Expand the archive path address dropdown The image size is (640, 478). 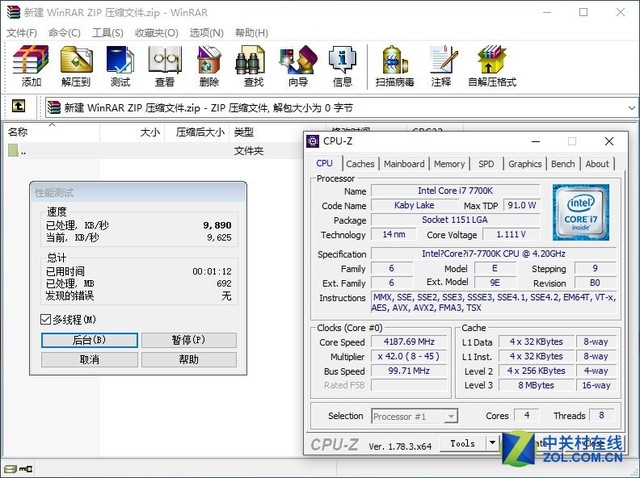631,108
